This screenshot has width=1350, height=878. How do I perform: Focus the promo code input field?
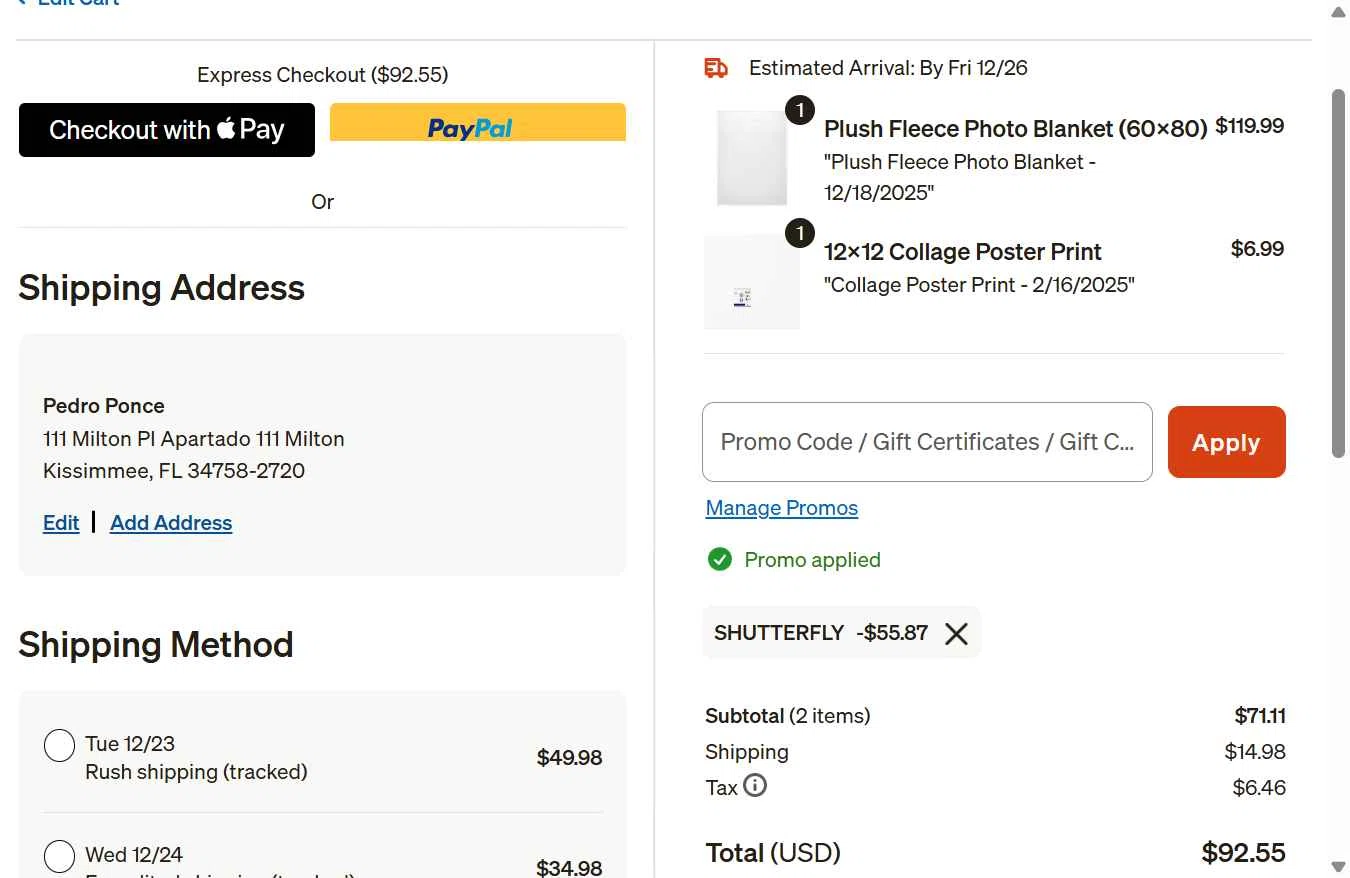(927, 442)
